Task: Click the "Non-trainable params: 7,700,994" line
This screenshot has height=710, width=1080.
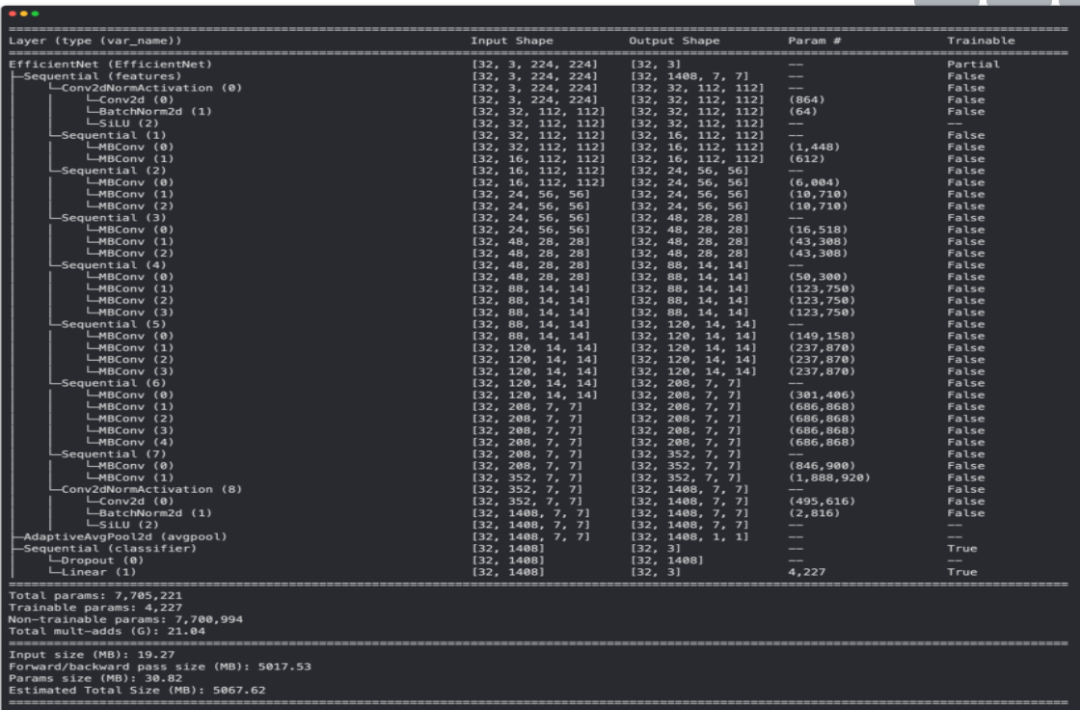Action: (x=125, y=619)
